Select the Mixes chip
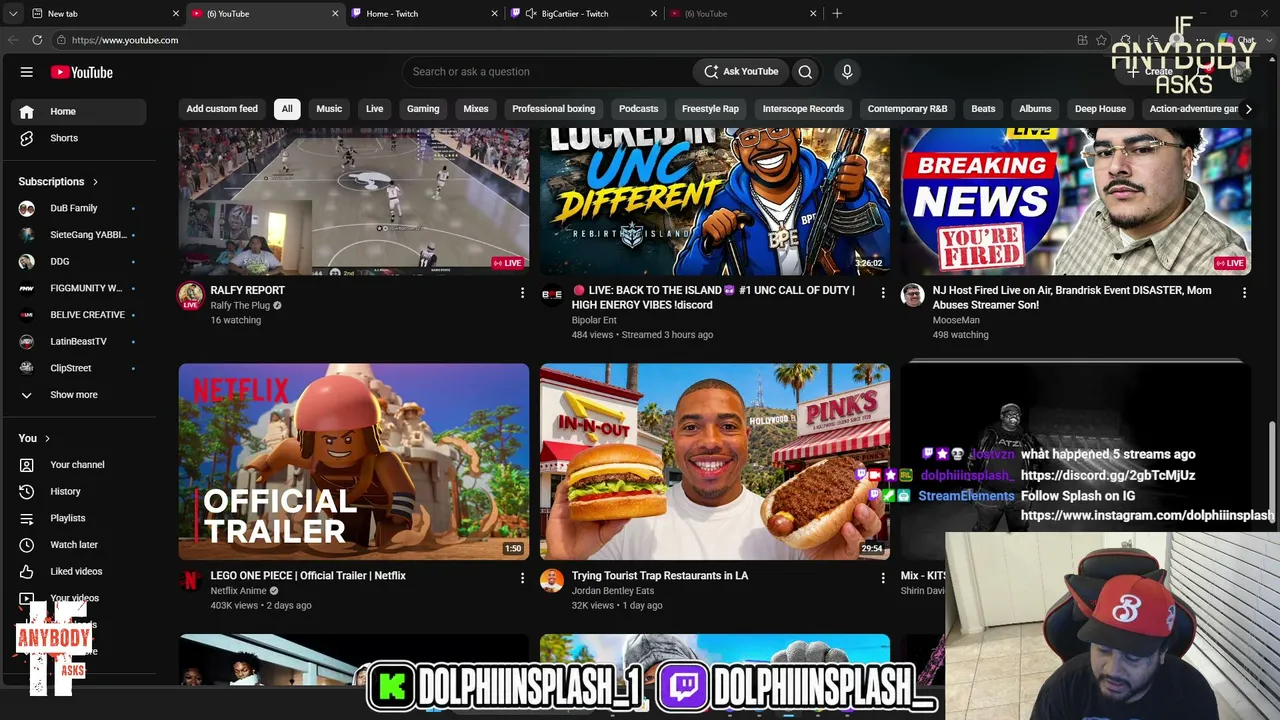Viewport: 1280px width, 720px height. coord(476,109)
